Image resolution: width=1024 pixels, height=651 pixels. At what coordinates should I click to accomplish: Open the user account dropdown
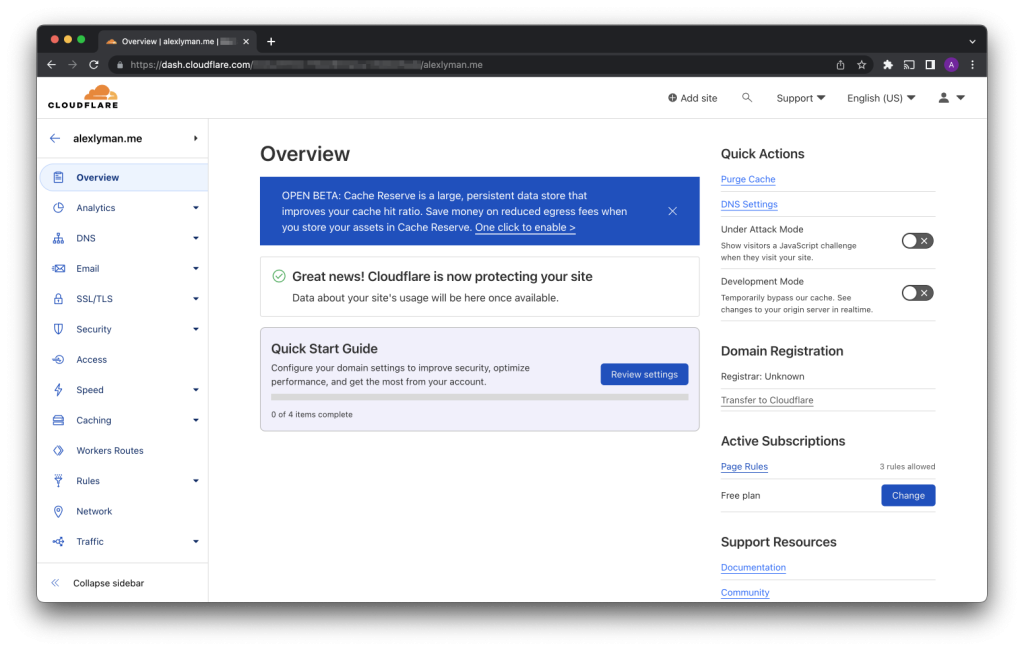950,98
